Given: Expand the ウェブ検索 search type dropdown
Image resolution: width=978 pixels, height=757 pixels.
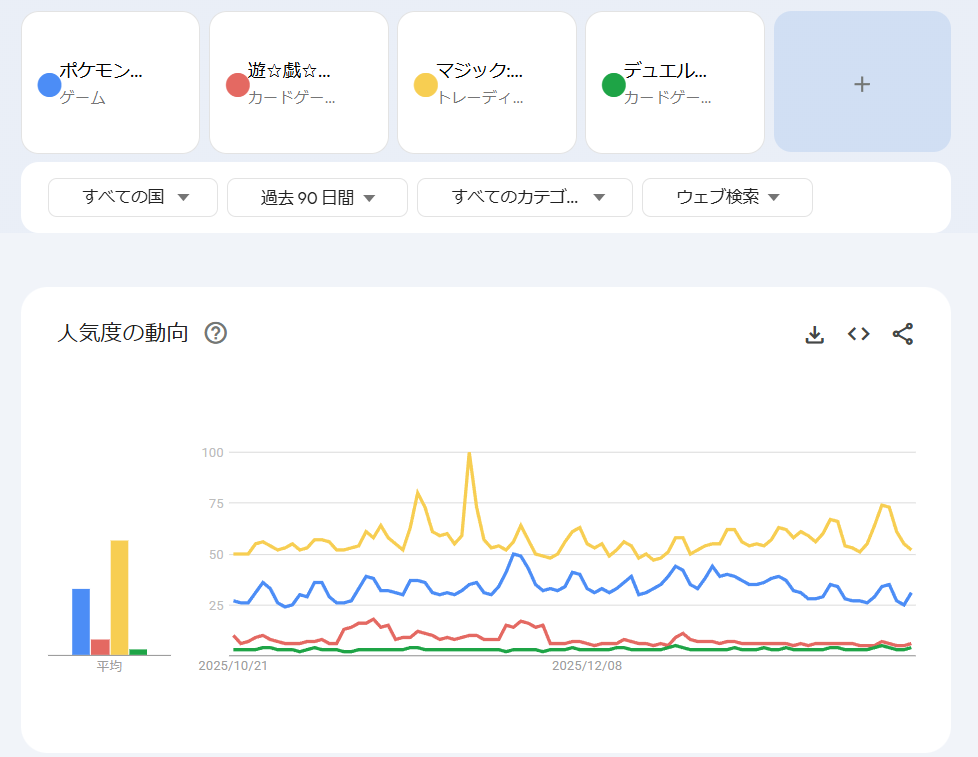Looking at the screenshot, I should [x=727, y=197].
